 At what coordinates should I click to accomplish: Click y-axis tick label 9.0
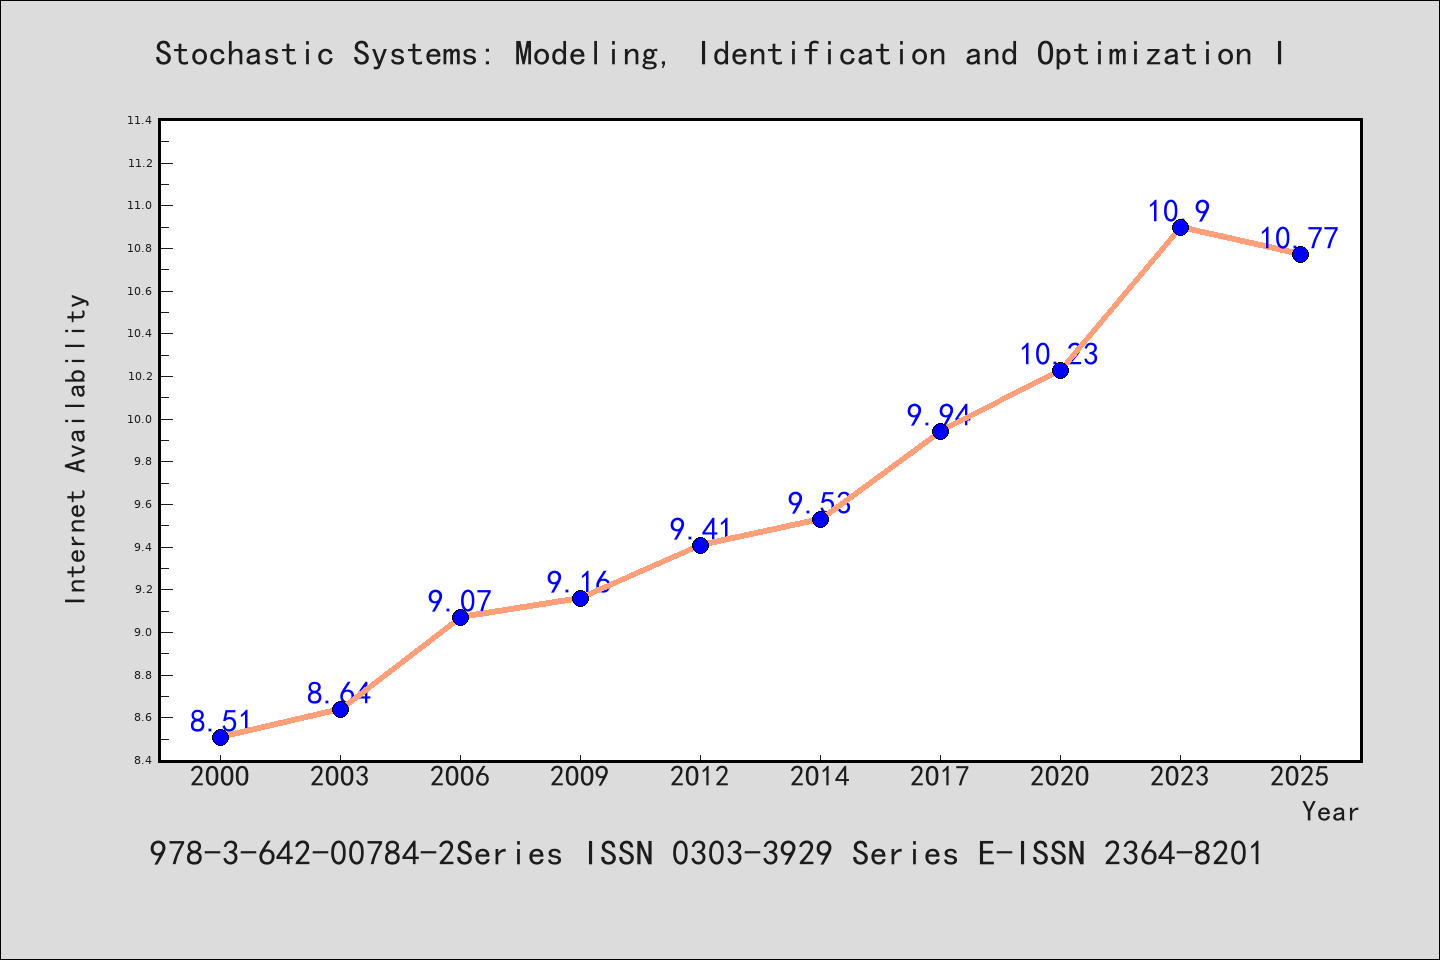pyautogui.click(x=141, y=633)
